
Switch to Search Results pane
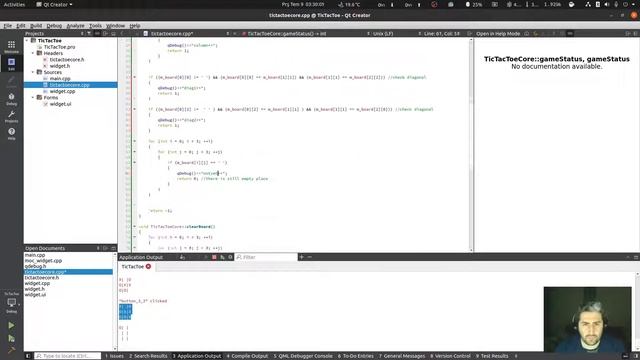149,356
